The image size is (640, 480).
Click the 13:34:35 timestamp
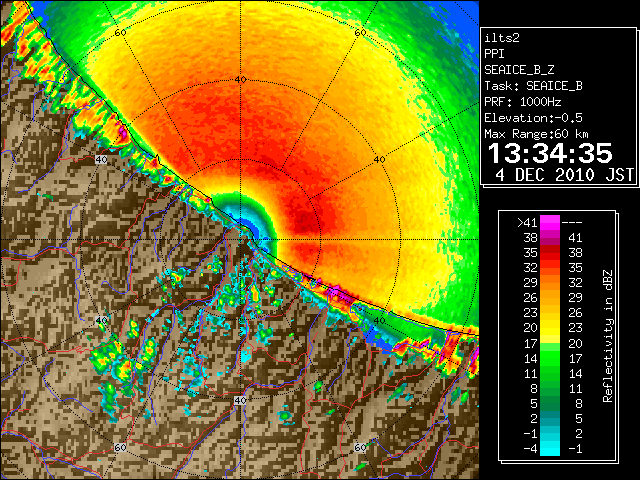550,153
